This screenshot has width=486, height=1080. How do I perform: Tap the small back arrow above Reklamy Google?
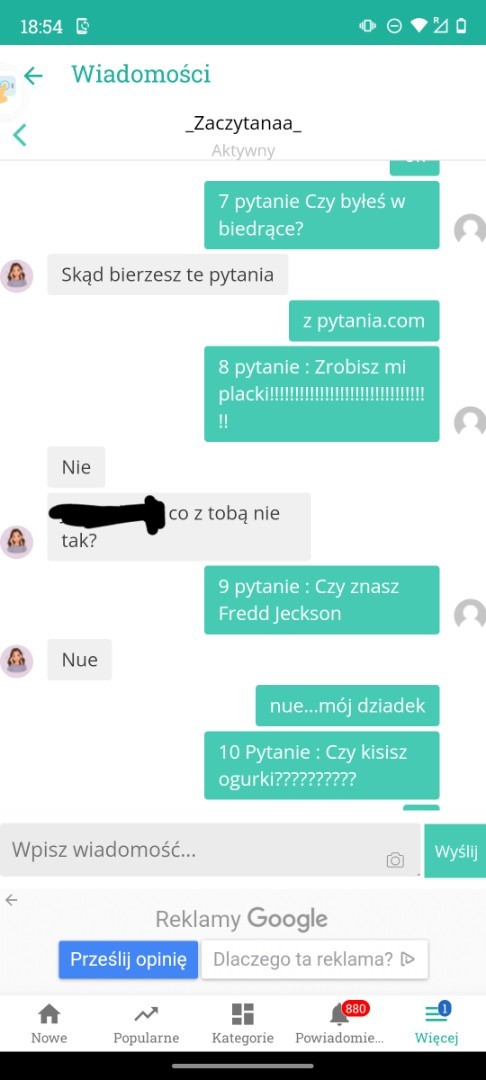(12, 900)
